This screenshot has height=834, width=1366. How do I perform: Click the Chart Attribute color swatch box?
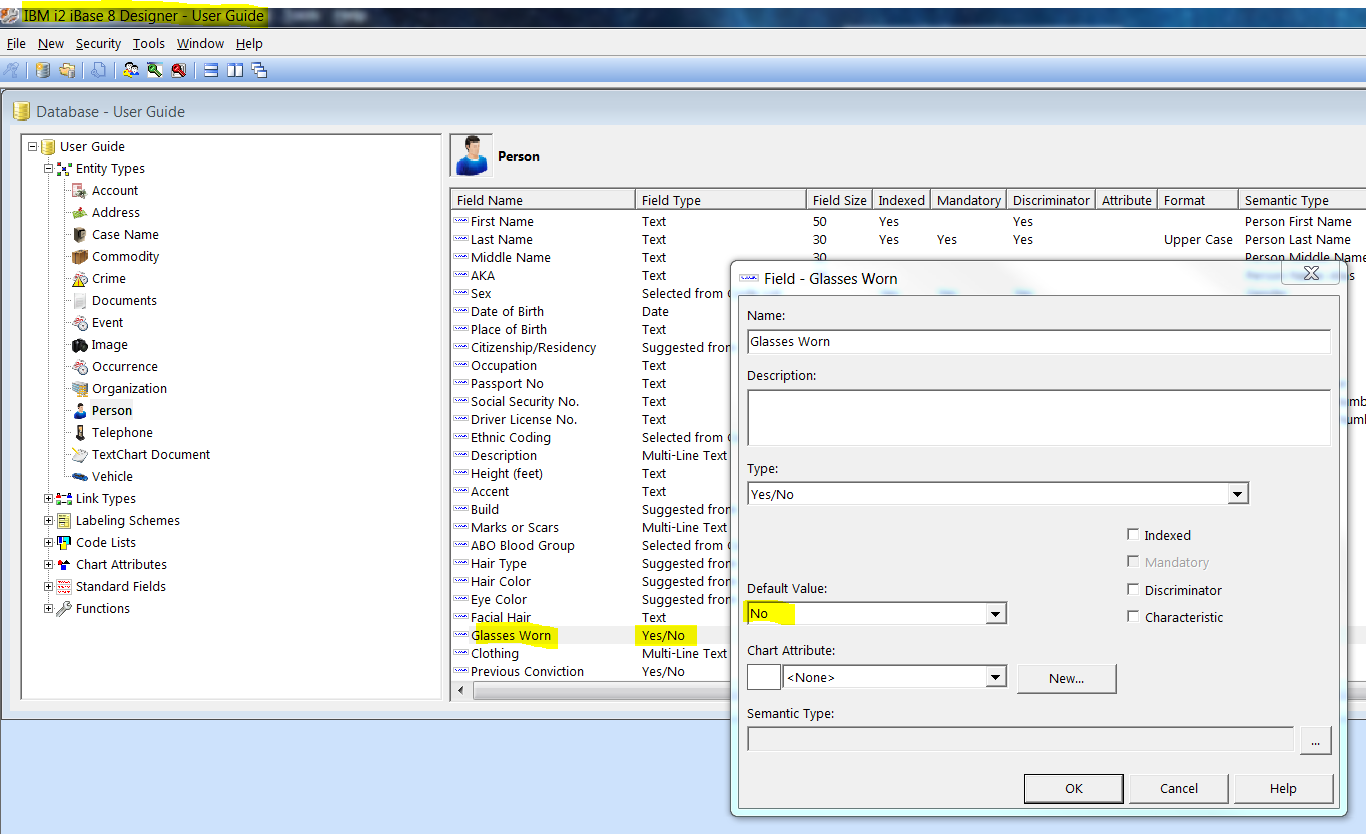pyautogui.click(x=764, y=677)
